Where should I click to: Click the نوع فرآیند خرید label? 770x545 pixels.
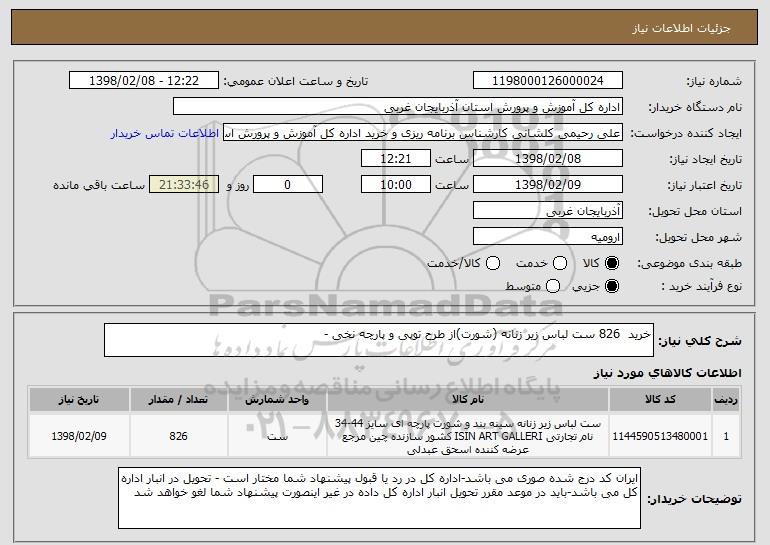(x=701, y=286)
